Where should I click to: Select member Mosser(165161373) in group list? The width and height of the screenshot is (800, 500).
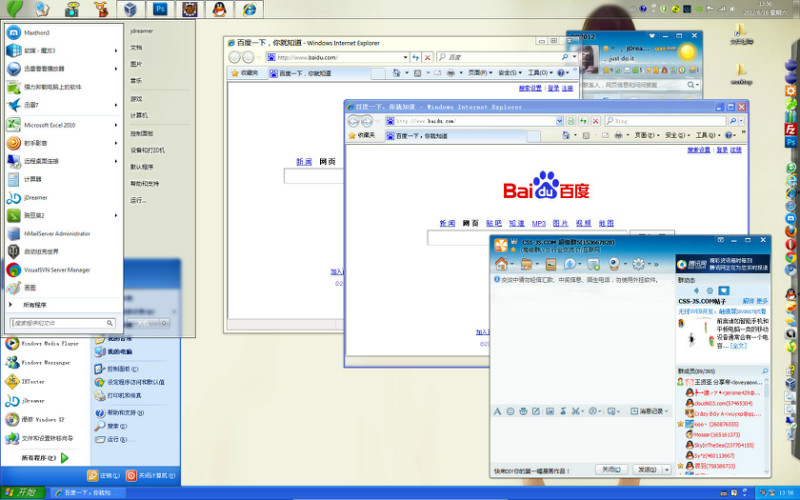(x=716, y=435)
